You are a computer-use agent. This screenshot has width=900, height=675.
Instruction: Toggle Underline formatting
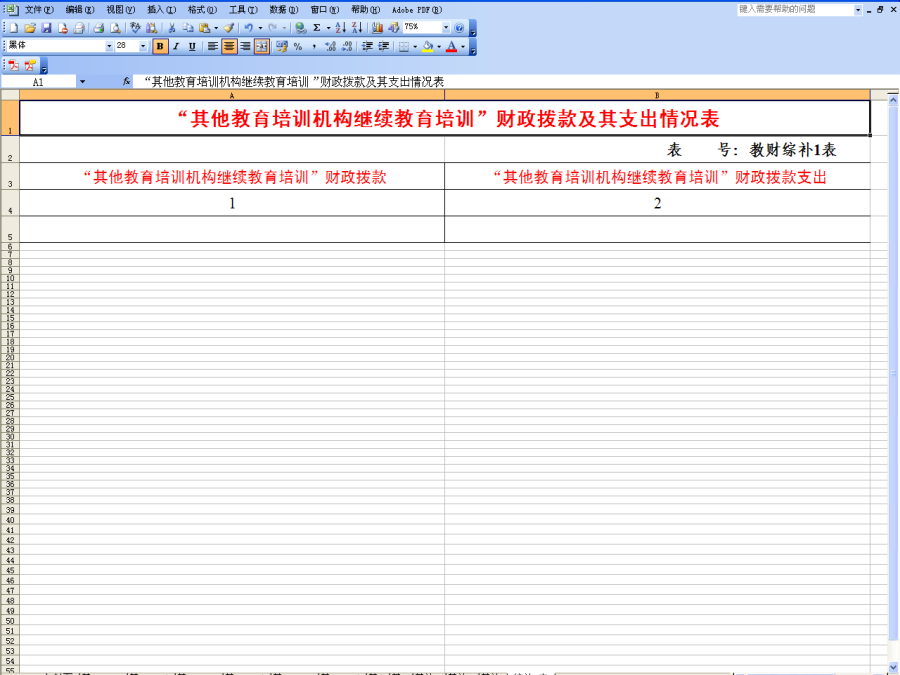(192, 46)
